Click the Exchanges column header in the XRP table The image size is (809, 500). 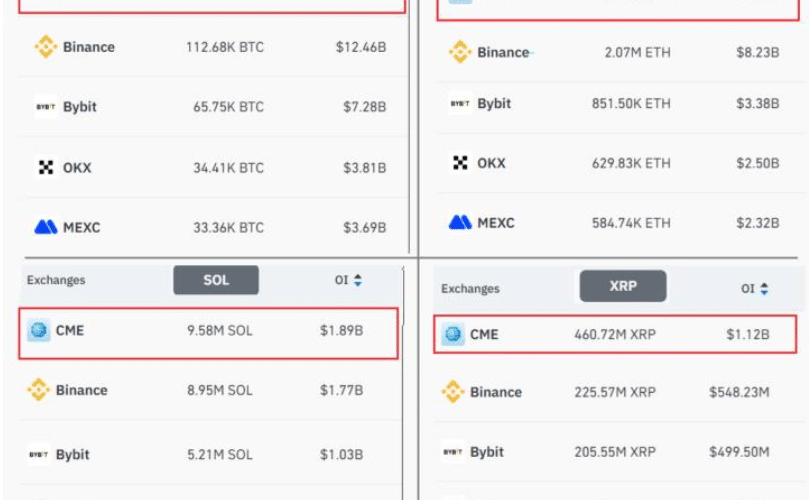[x=470, y=289]
